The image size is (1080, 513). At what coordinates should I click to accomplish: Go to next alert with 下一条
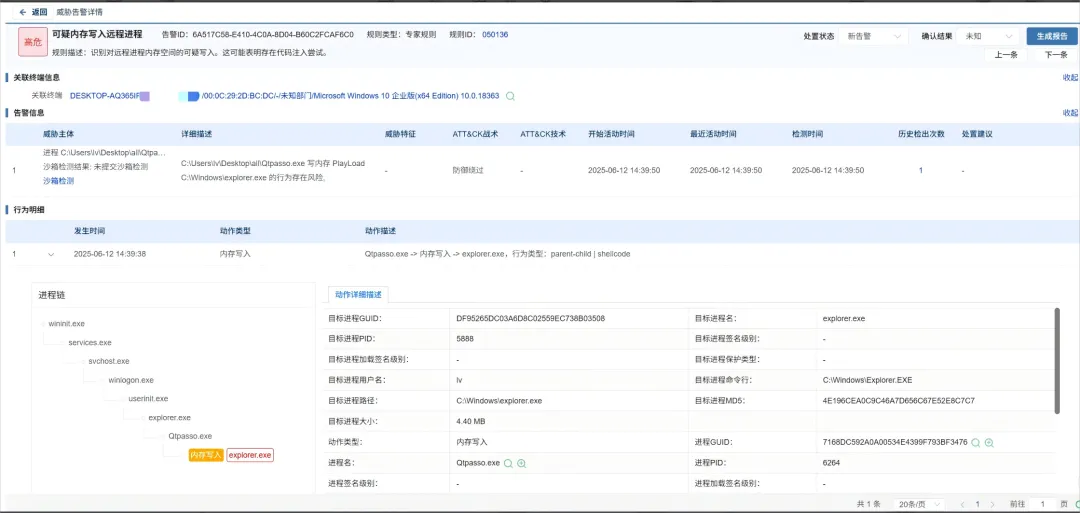coord(1055,55)
